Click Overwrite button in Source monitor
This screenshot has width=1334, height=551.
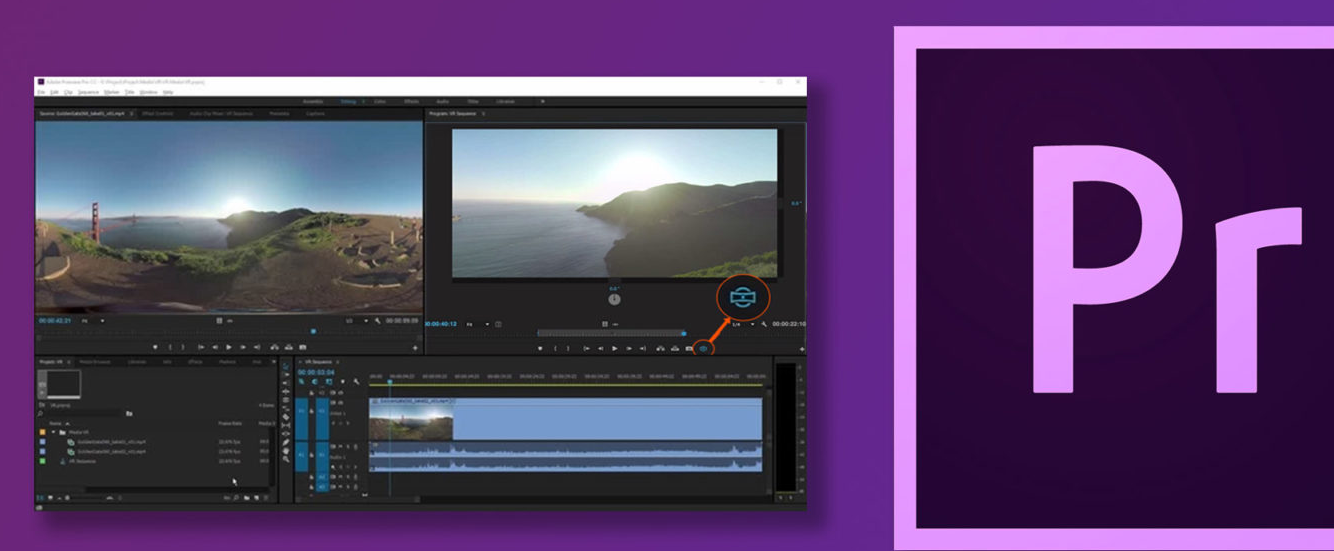(289, 347)
